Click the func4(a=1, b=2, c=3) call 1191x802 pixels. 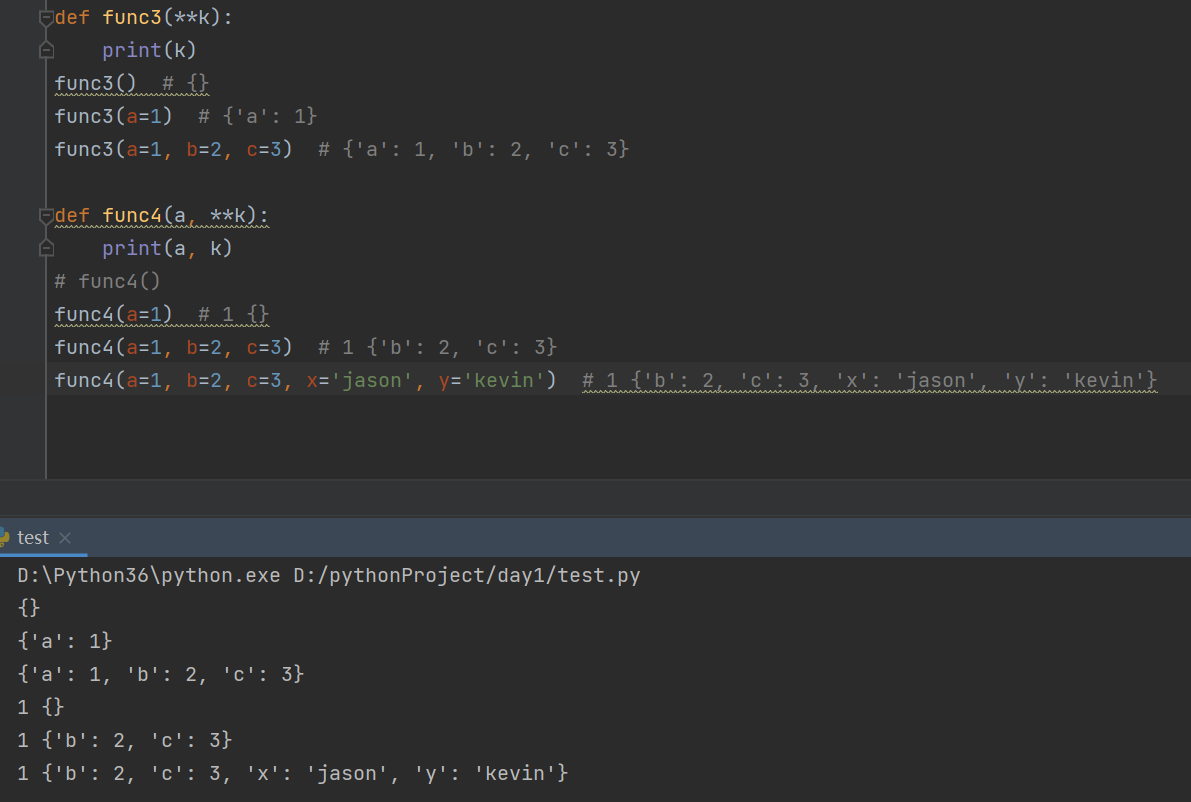click(174, 348)
